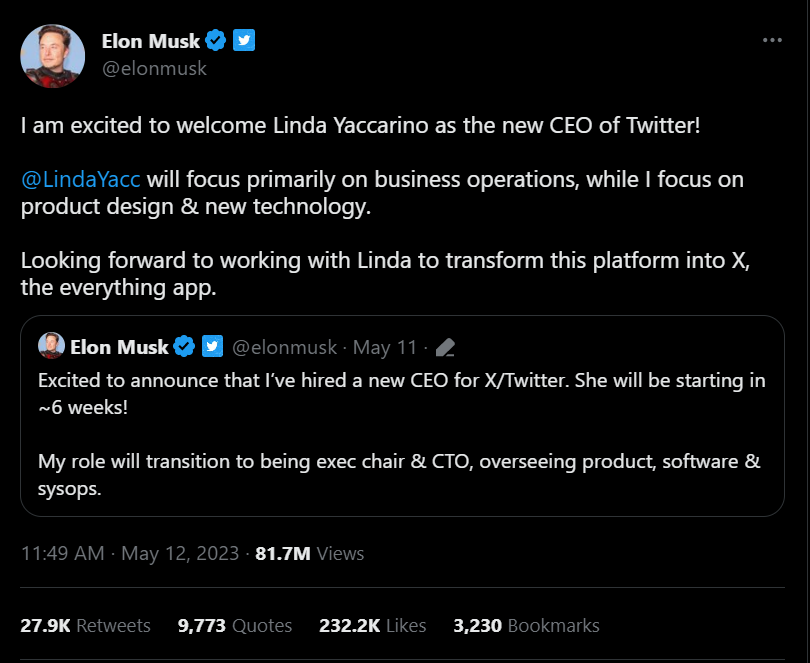Show the 232.2K Likes list
Viewport: 810px width, 663px height.
(372, 626)
